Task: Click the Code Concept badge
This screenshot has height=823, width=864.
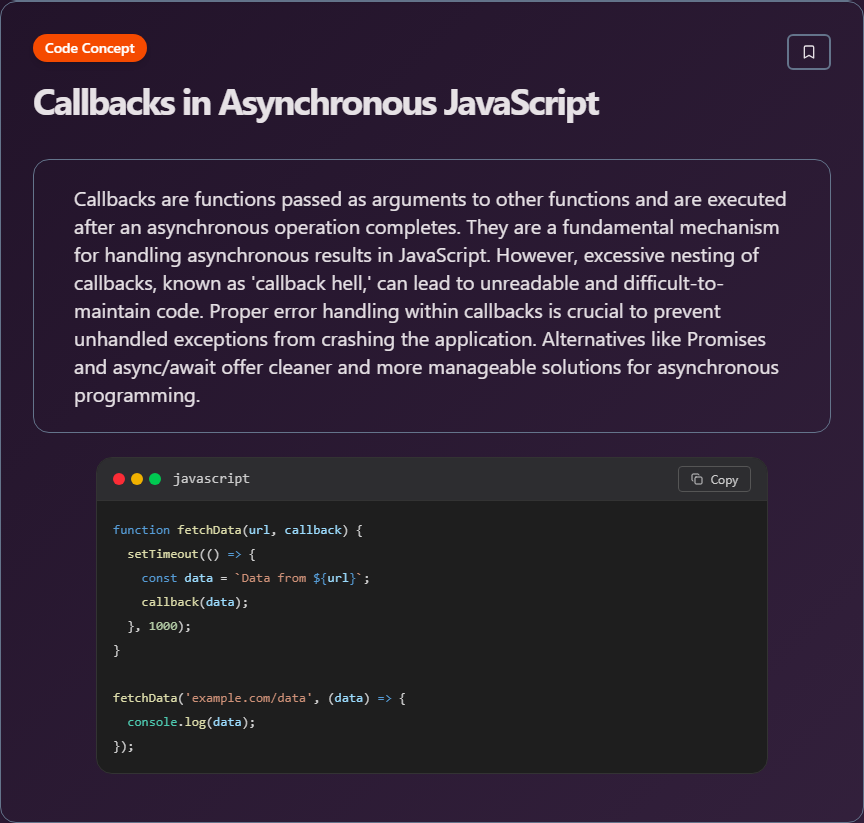Action: (90, 48)
